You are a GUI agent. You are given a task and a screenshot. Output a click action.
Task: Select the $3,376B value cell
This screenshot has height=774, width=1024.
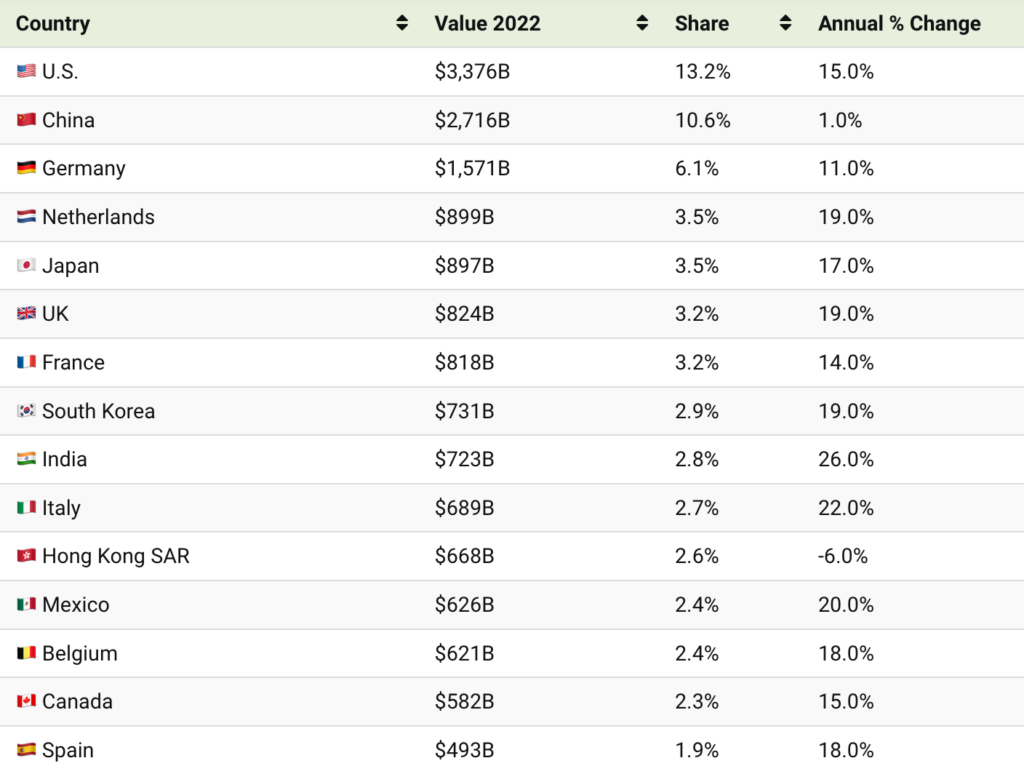(472, 72)
